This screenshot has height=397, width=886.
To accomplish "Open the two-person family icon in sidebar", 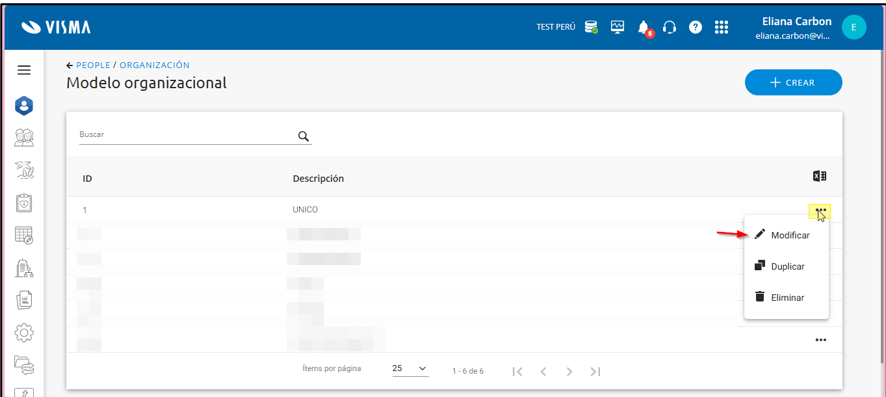I will 24,137.
